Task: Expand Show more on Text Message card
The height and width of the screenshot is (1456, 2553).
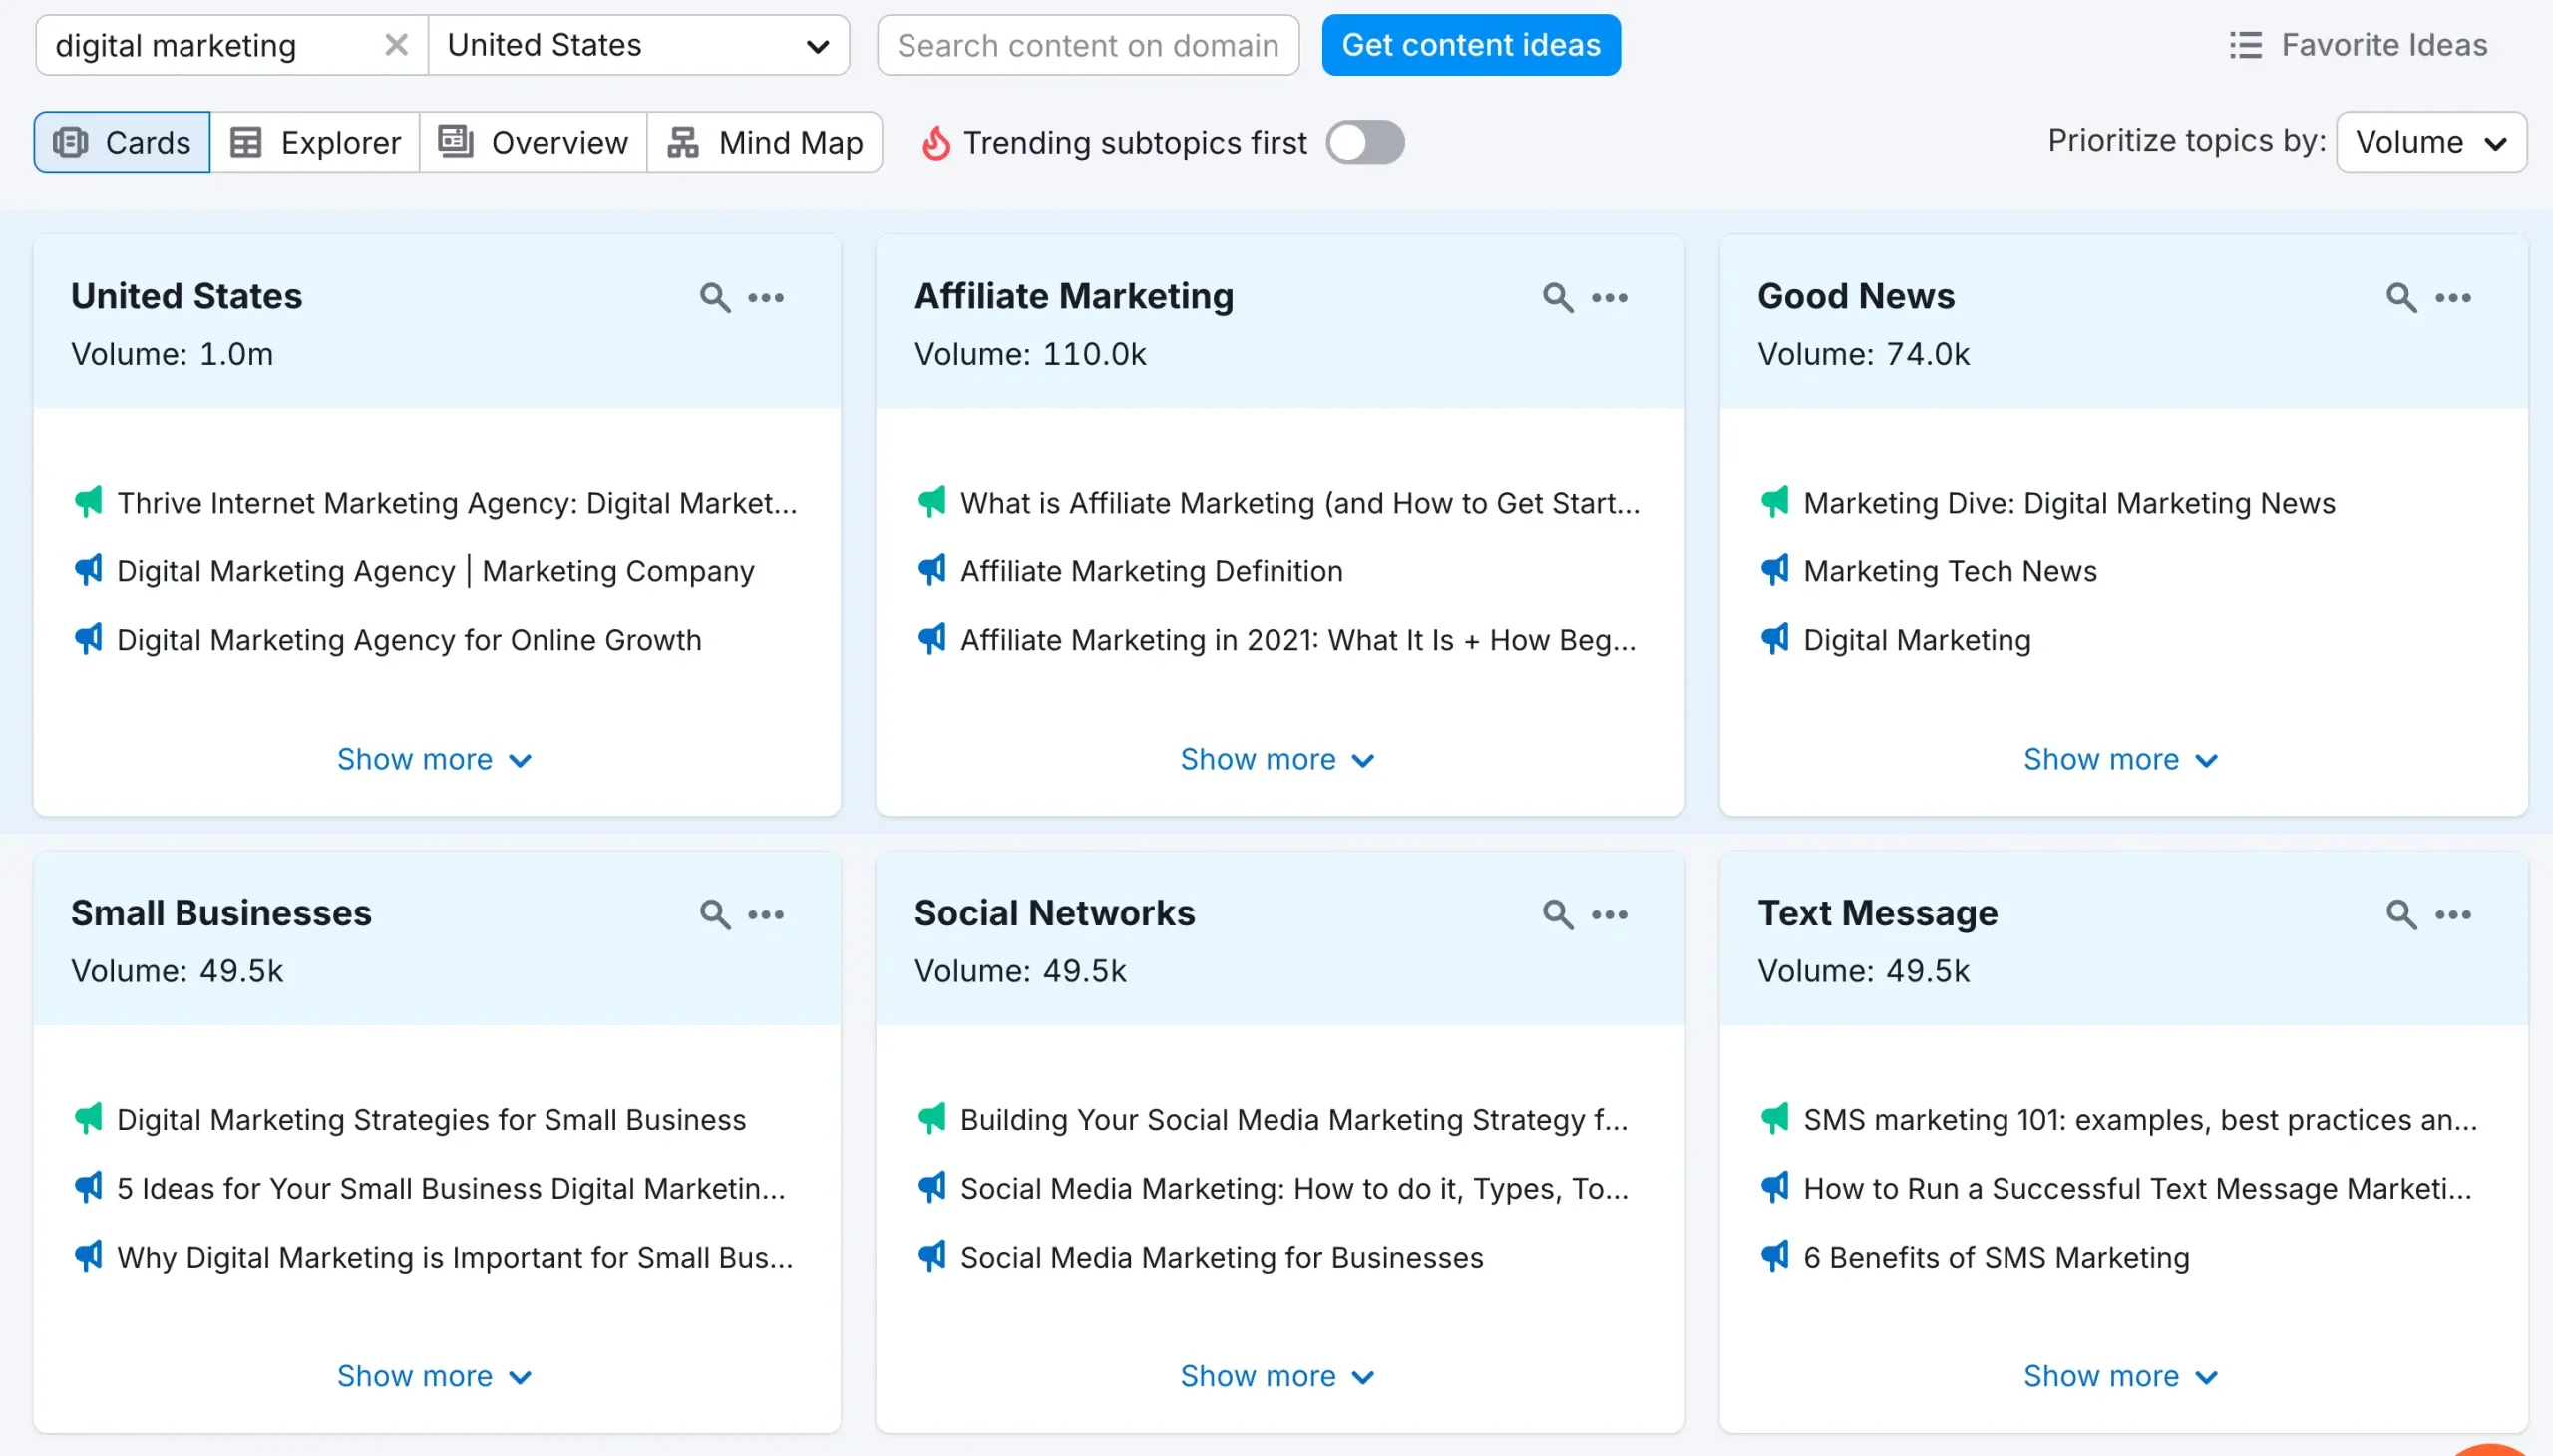Action: coord(2120,1377)
